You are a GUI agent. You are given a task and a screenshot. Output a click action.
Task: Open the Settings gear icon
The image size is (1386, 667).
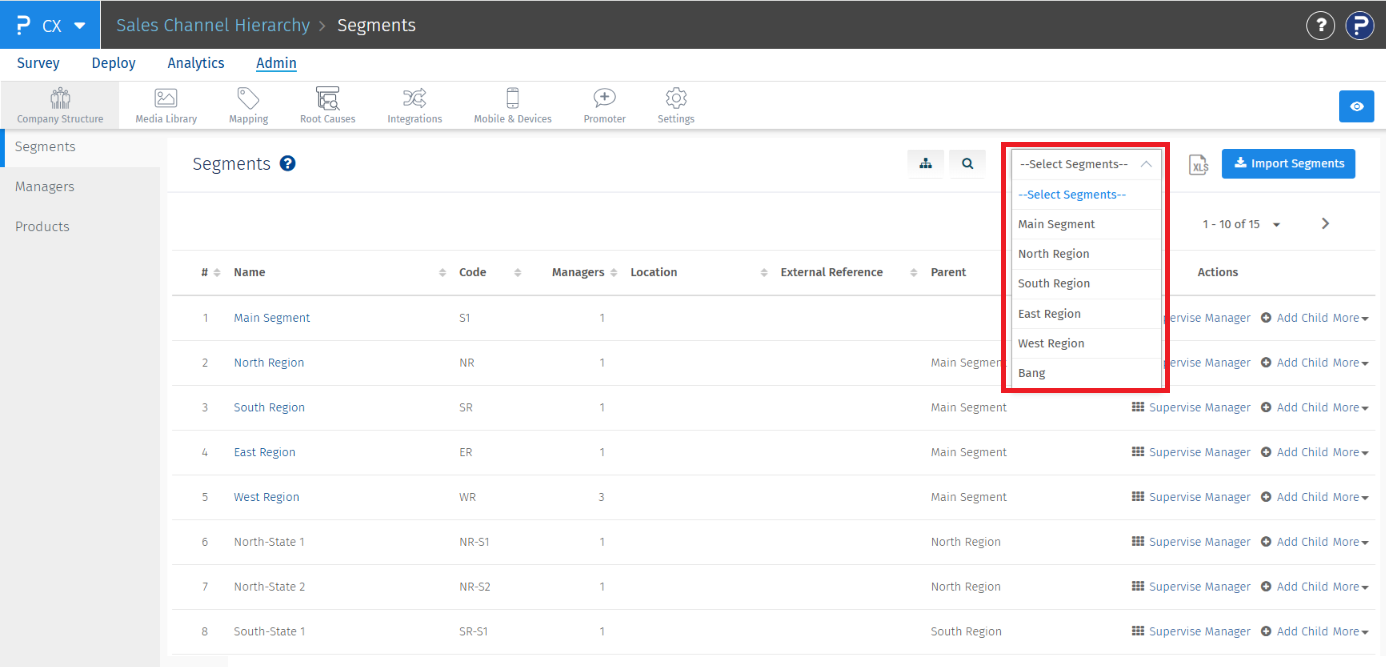676,99
